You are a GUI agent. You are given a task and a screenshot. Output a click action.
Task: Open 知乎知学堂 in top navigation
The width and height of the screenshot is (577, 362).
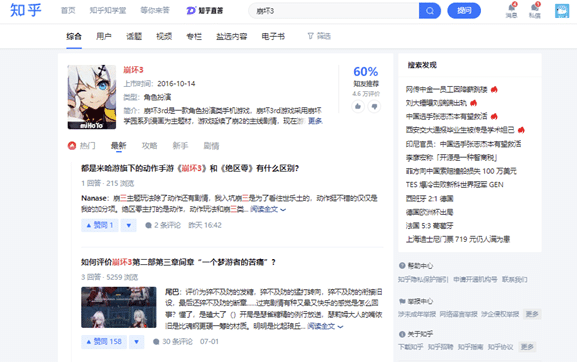click(x=108, y=10)
